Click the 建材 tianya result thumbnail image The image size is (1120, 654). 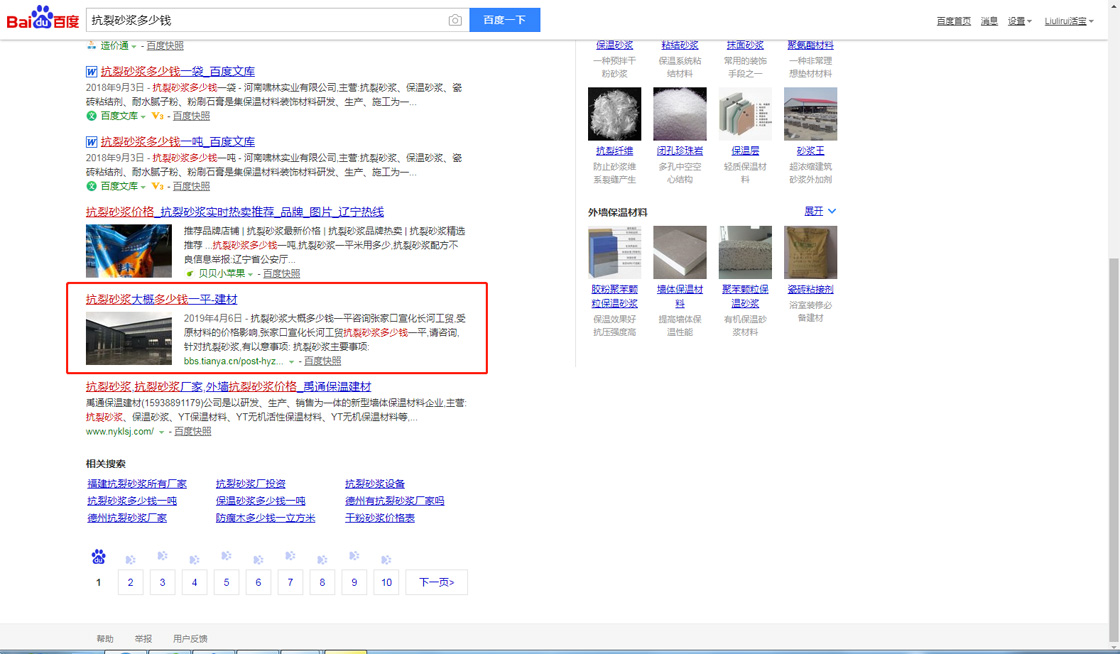coord(129,338)
